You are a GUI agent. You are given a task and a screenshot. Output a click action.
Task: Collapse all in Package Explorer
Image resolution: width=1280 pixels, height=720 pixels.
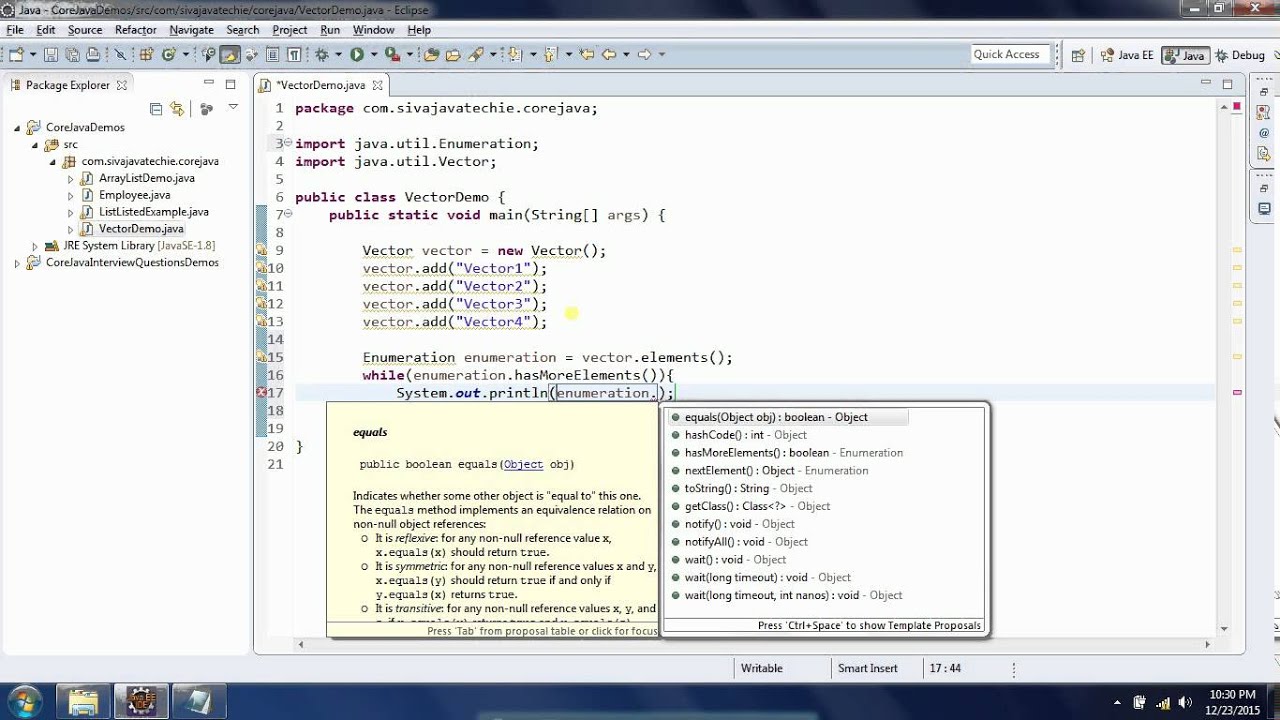click(156, 108)
